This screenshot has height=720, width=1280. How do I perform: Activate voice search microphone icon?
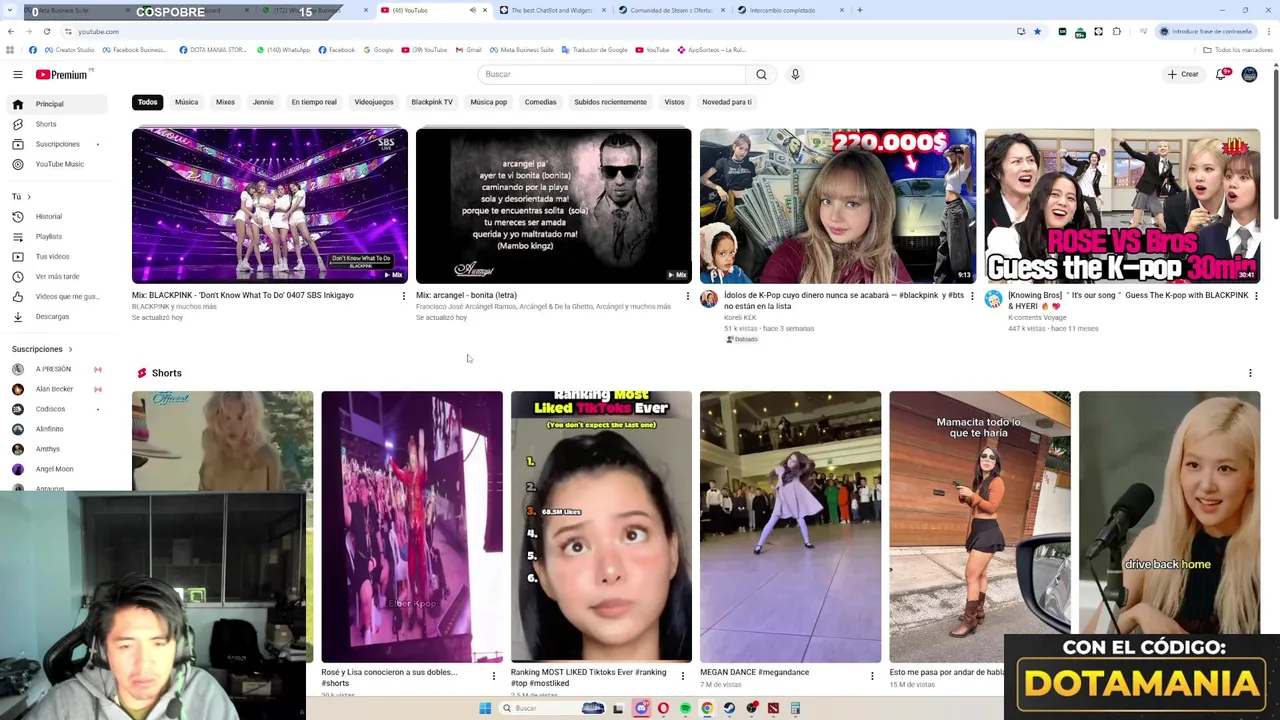click(795, 74)
